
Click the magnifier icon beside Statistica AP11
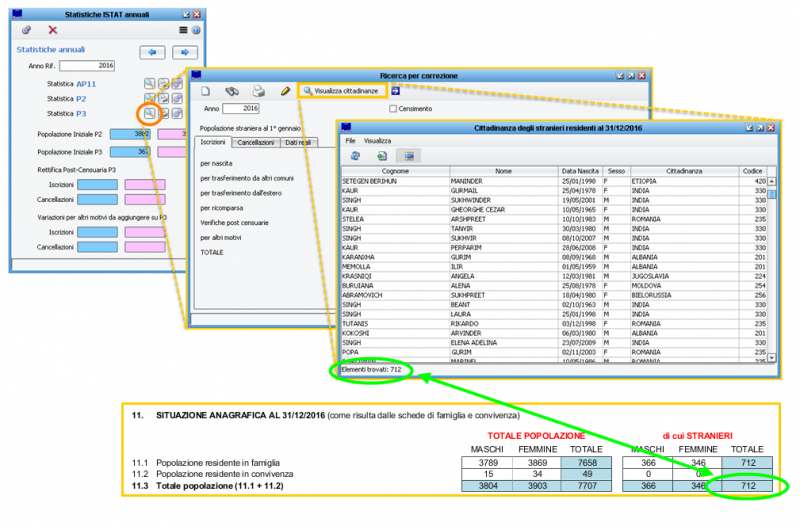click(149, 83)
